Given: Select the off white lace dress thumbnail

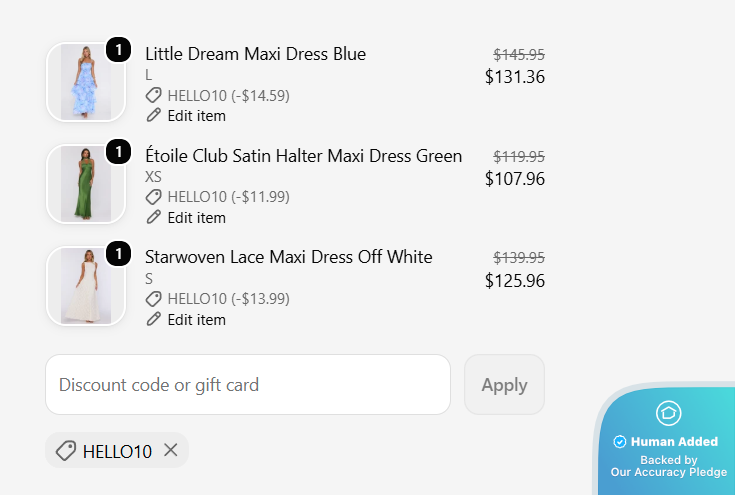Looking at the screenshot, I should pyautogui.click(x=86, y=286).
